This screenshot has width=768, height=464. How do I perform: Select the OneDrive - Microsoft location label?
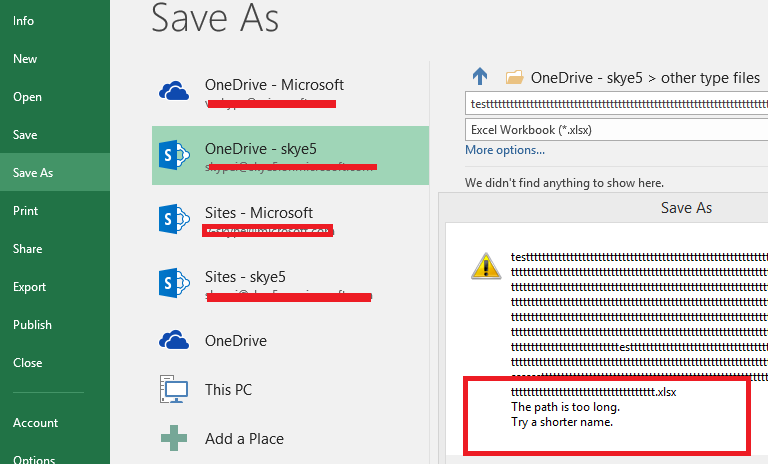[x=274, y=85]
